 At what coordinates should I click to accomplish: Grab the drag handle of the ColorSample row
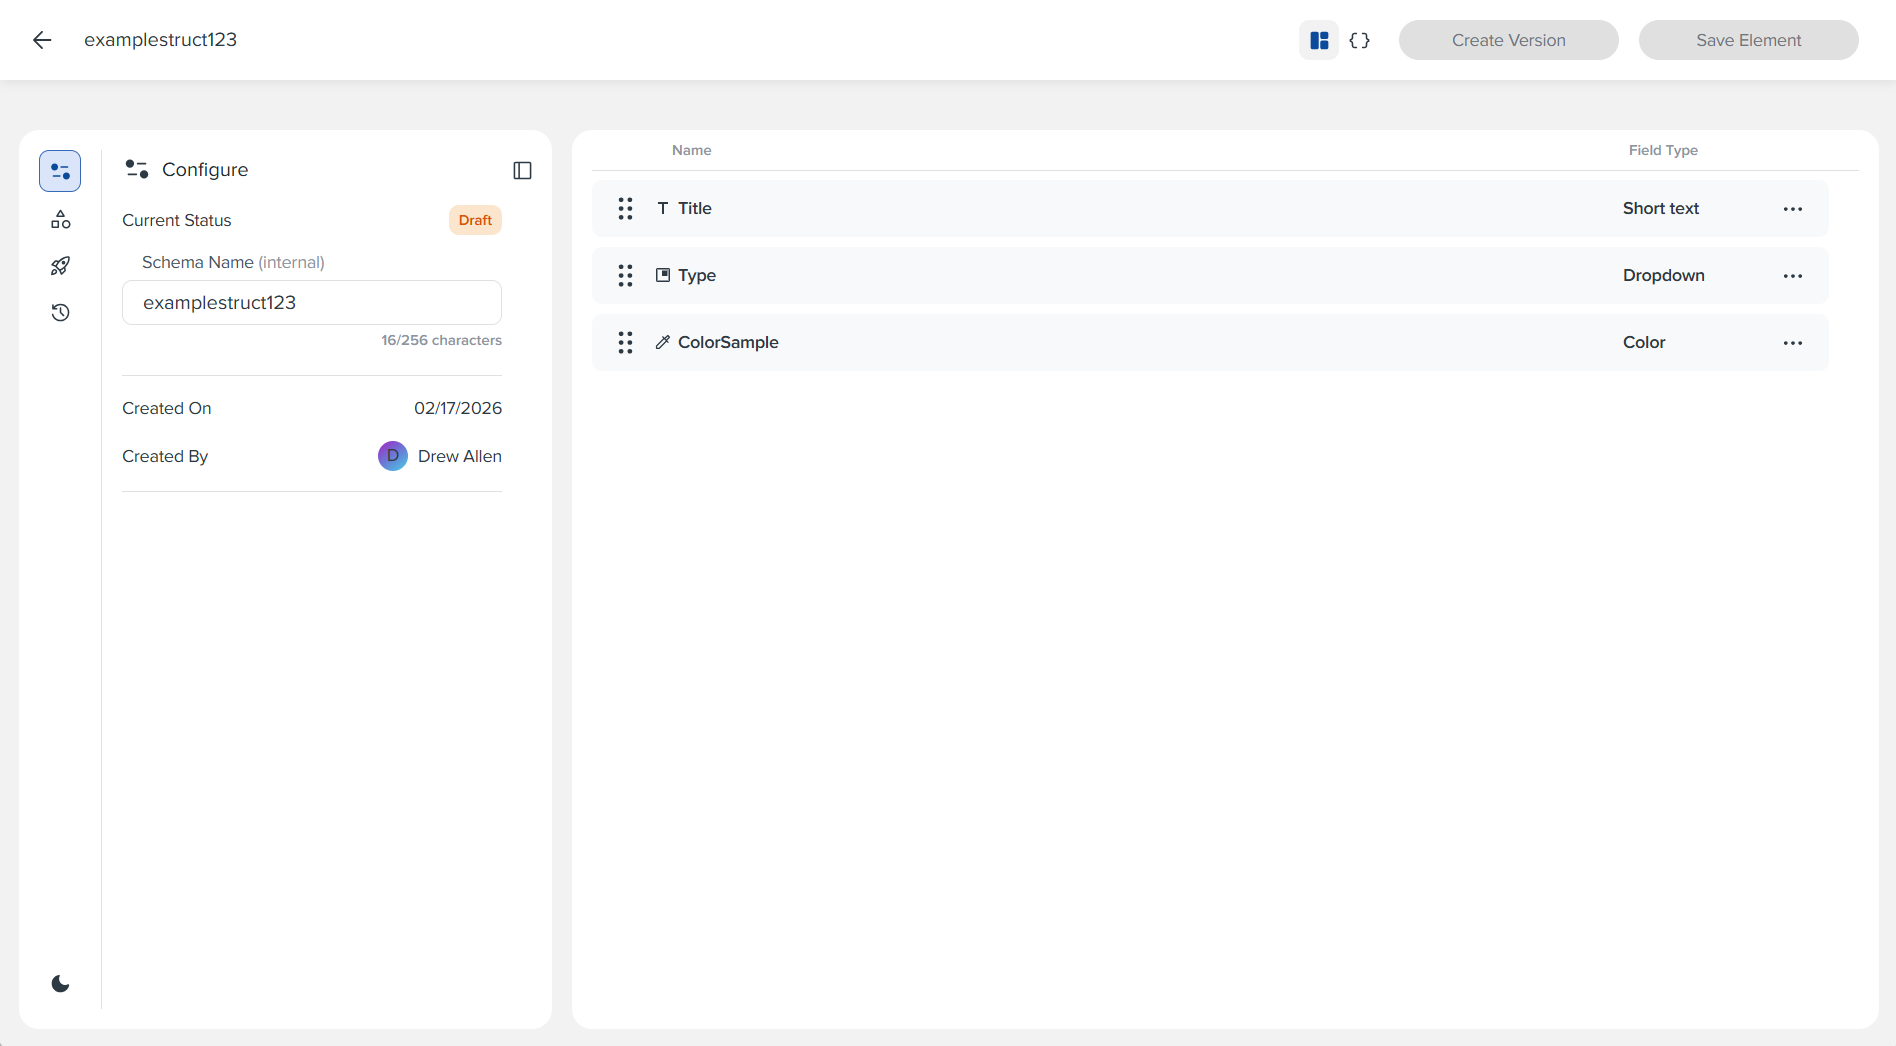(625, 342)
